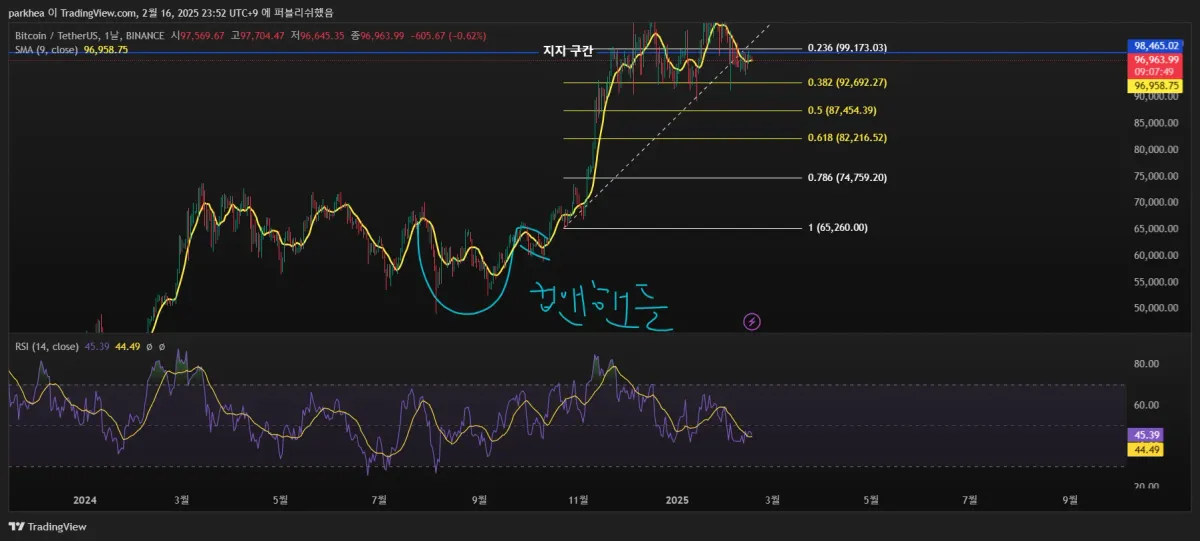Click the red 96,963.99 current price label
This screenshot has height=541, width=1200.
(1154, 60)
